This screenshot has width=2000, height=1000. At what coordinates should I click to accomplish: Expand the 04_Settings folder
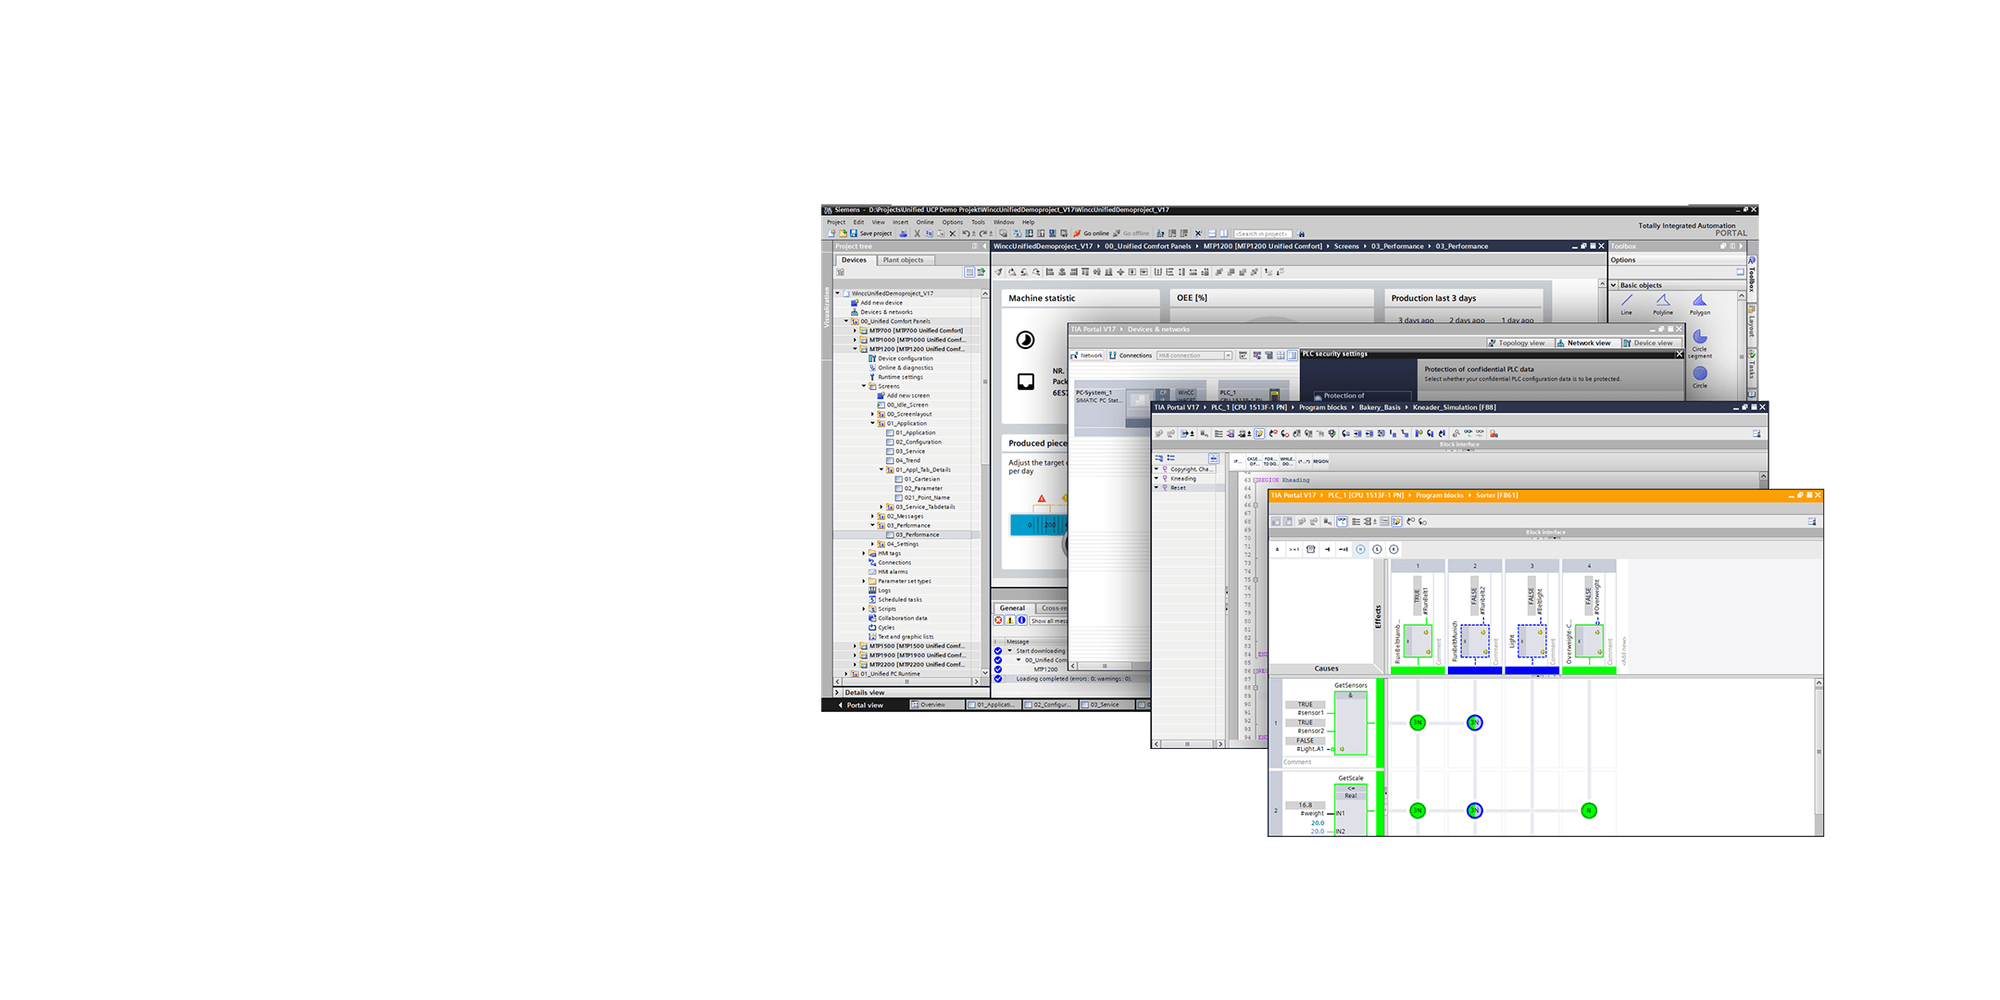click(x=872, y=544)
